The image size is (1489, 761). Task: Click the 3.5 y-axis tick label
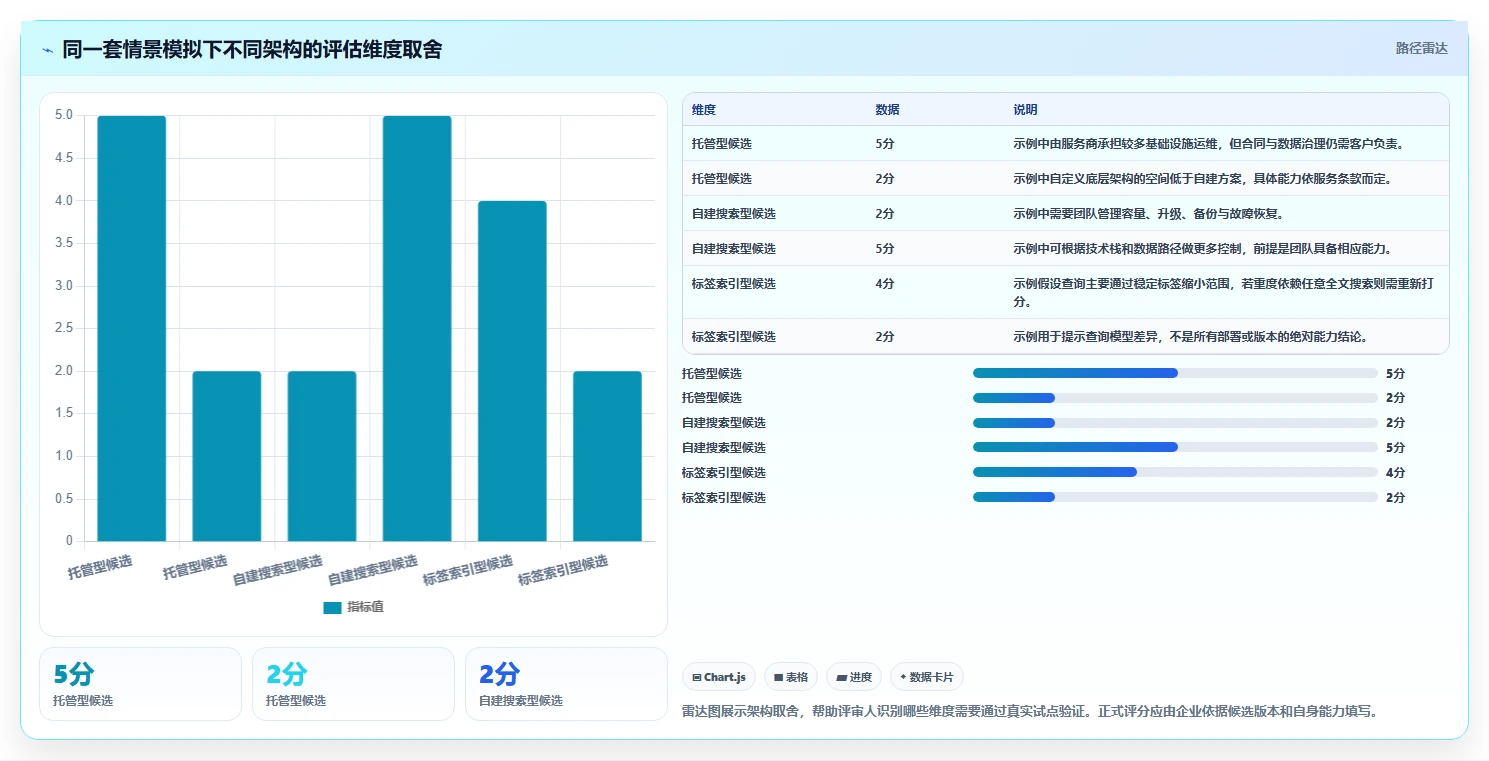(63, 243)
